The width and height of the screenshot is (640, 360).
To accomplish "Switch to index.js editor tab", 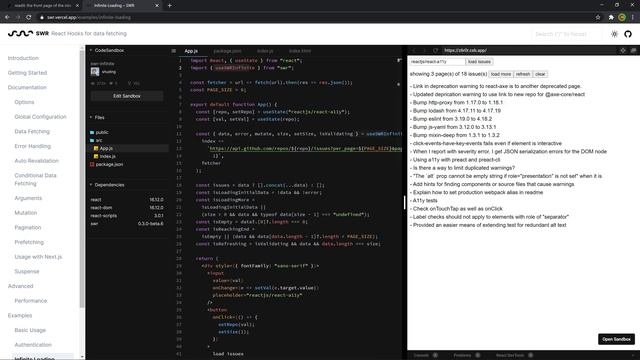I will point(265,51).
